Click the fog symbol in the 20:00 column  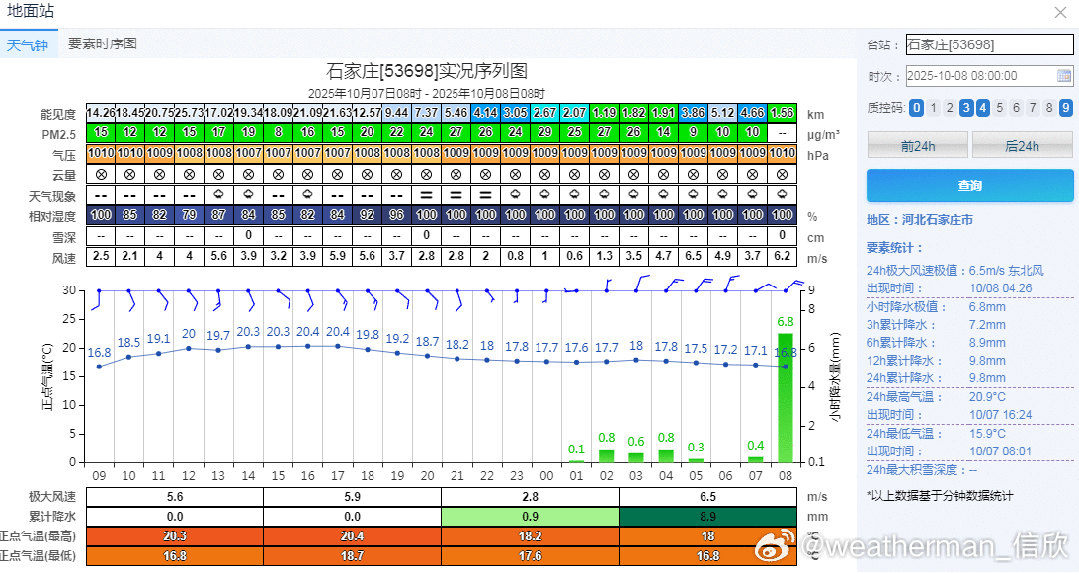click(426, 194)
